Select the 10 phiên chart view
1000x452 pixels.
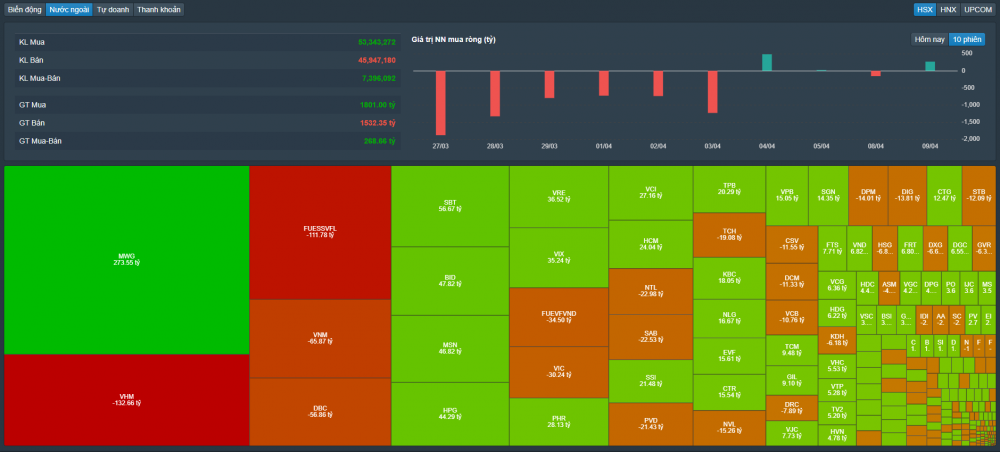pyautogui.click(x=967, y=40)
